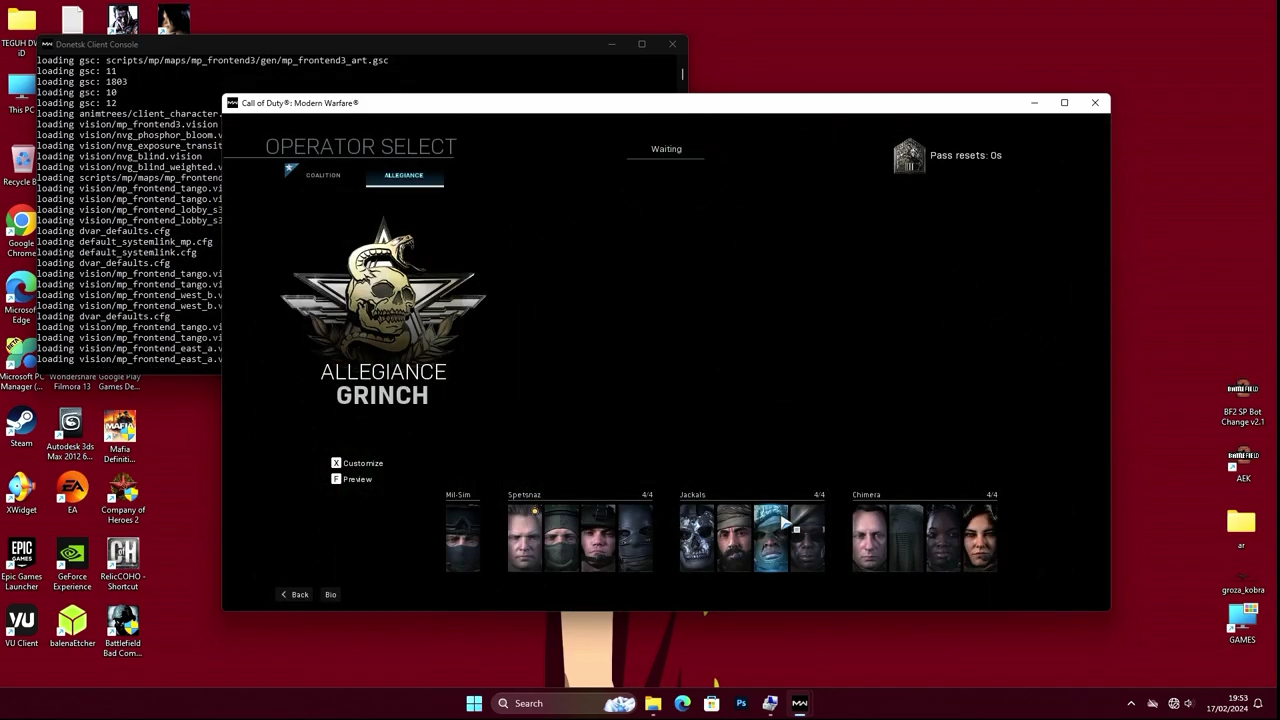Click the Preview operator option
The height and width of the screenshot is (720, 1280).
352,479
